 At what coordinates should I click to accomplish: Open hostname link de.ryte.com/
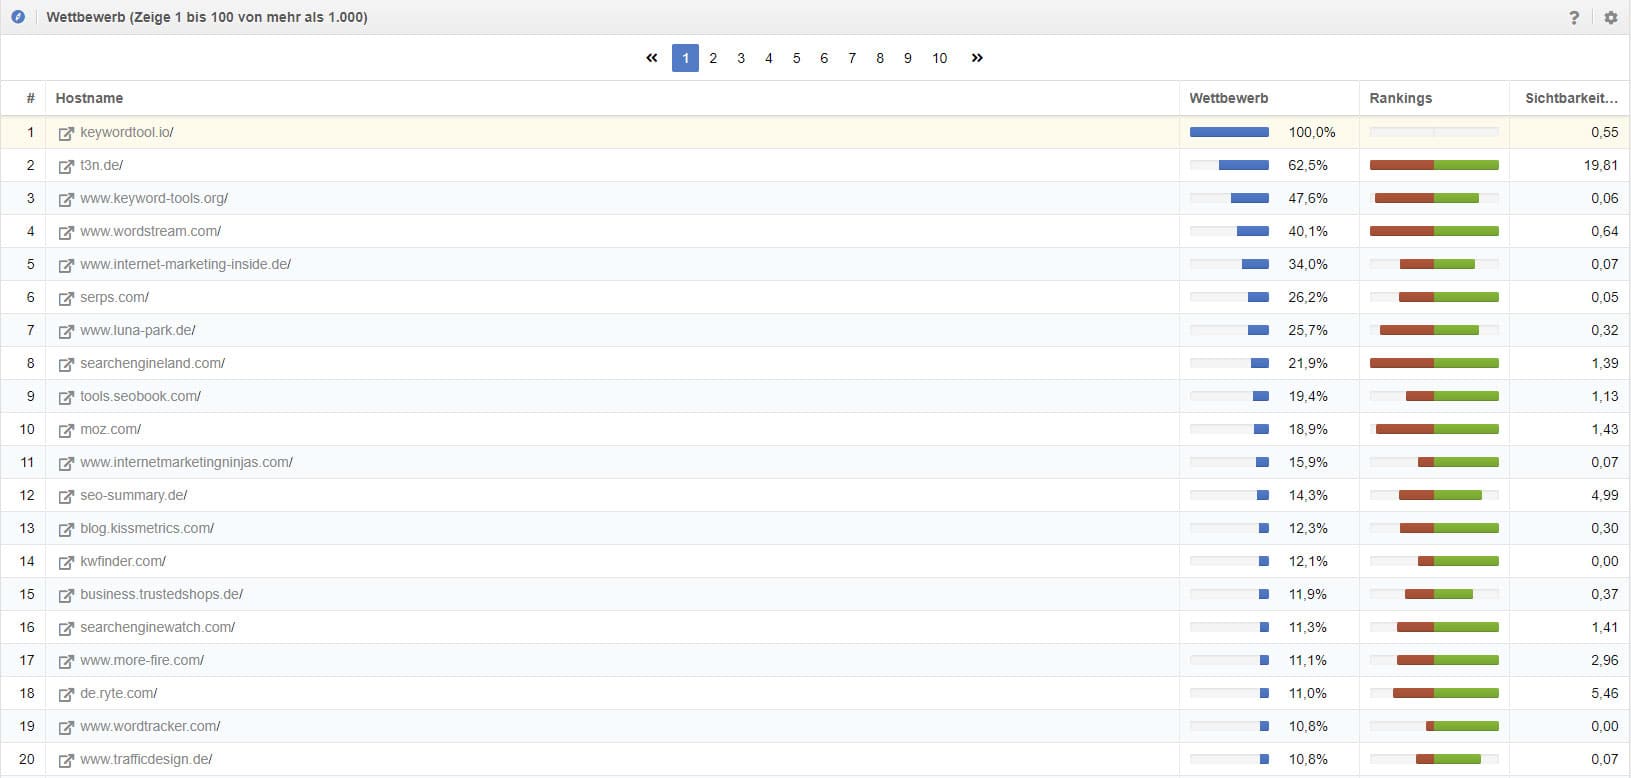coord(119,693)
